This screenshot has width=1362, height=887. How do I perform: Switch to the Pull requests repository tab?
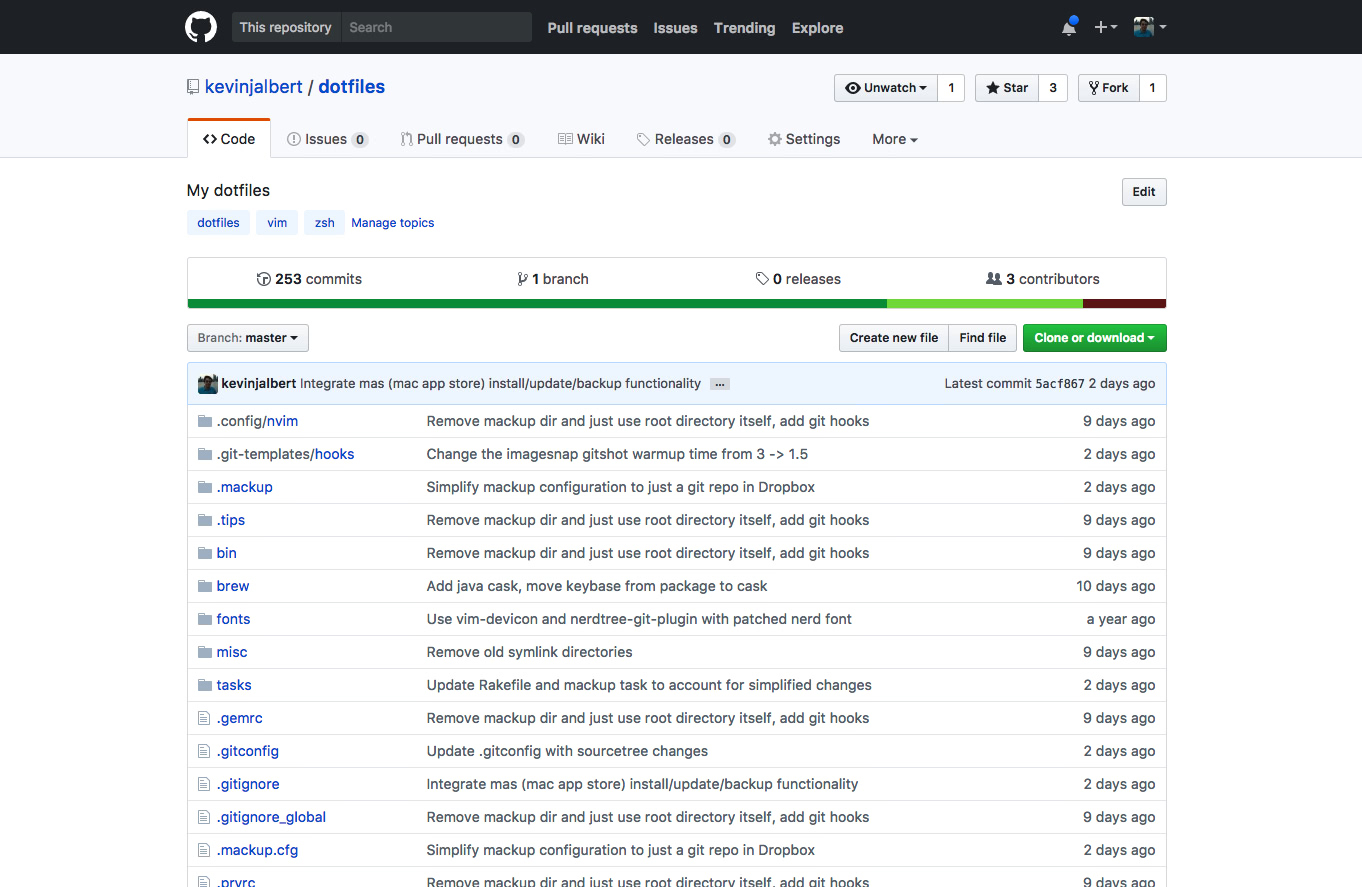[462, 139]
